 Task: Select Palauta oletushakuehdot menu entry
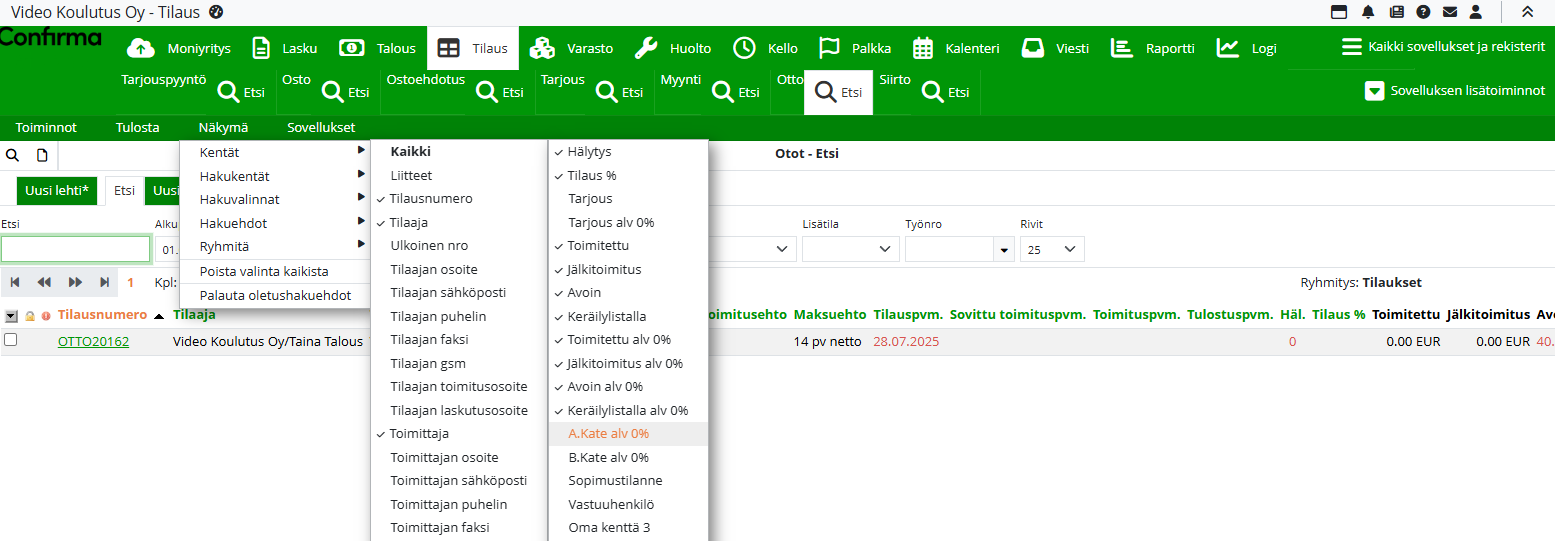[275, 296]
